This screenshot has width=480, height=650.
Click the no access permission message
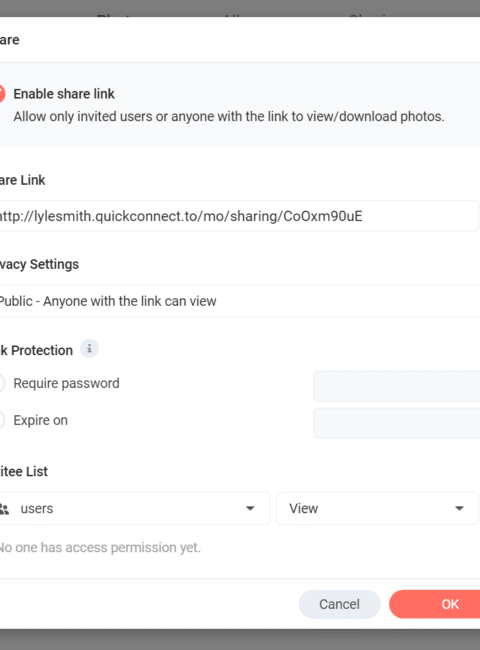pos(100,548)
